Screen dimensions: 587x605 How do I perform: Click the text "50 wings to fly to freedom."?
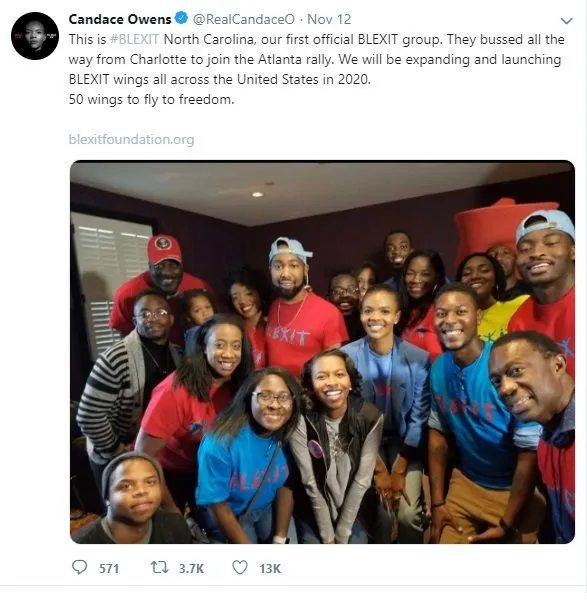point(151,100)
